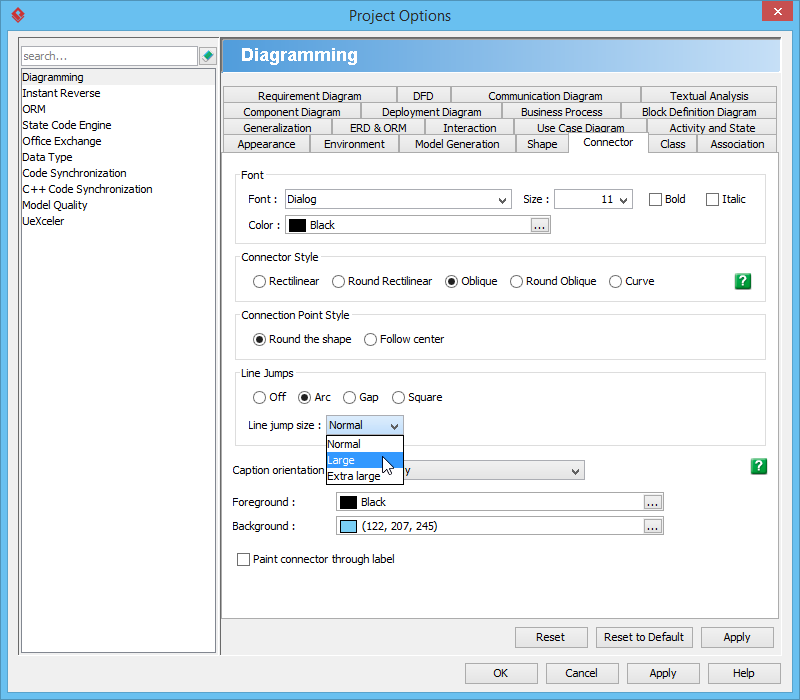Close the Project Options dialog
800x700 pixels.
(x=777, y=11)
